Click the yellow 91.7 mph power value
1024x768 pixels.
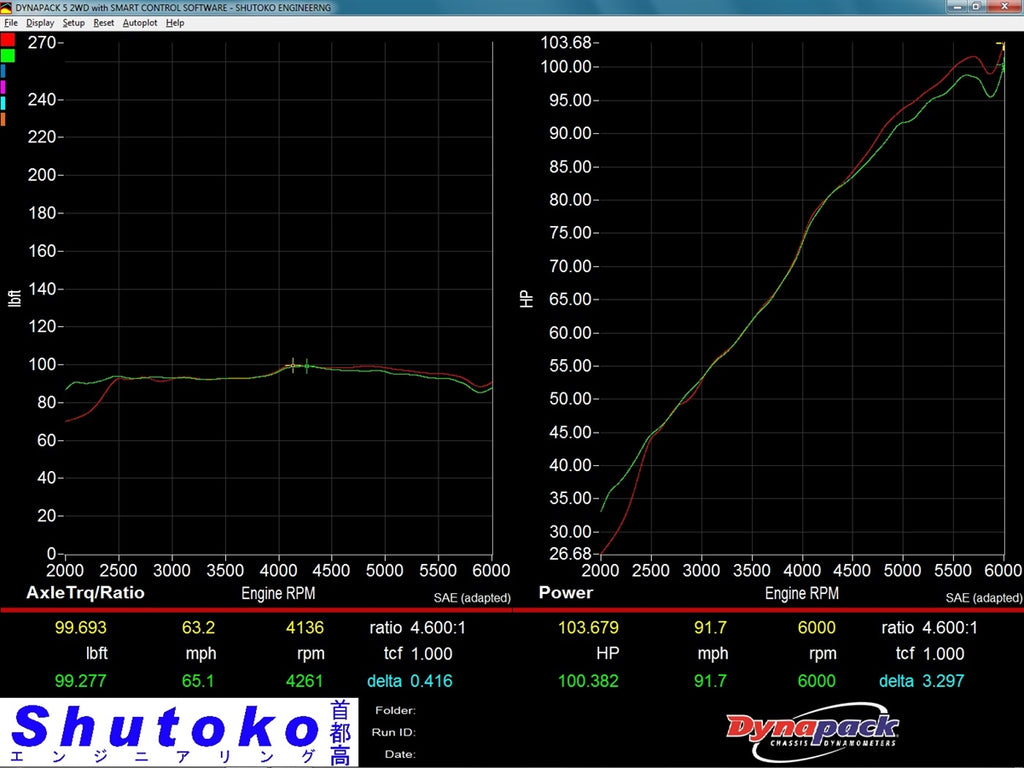click(x=710, y=628)
